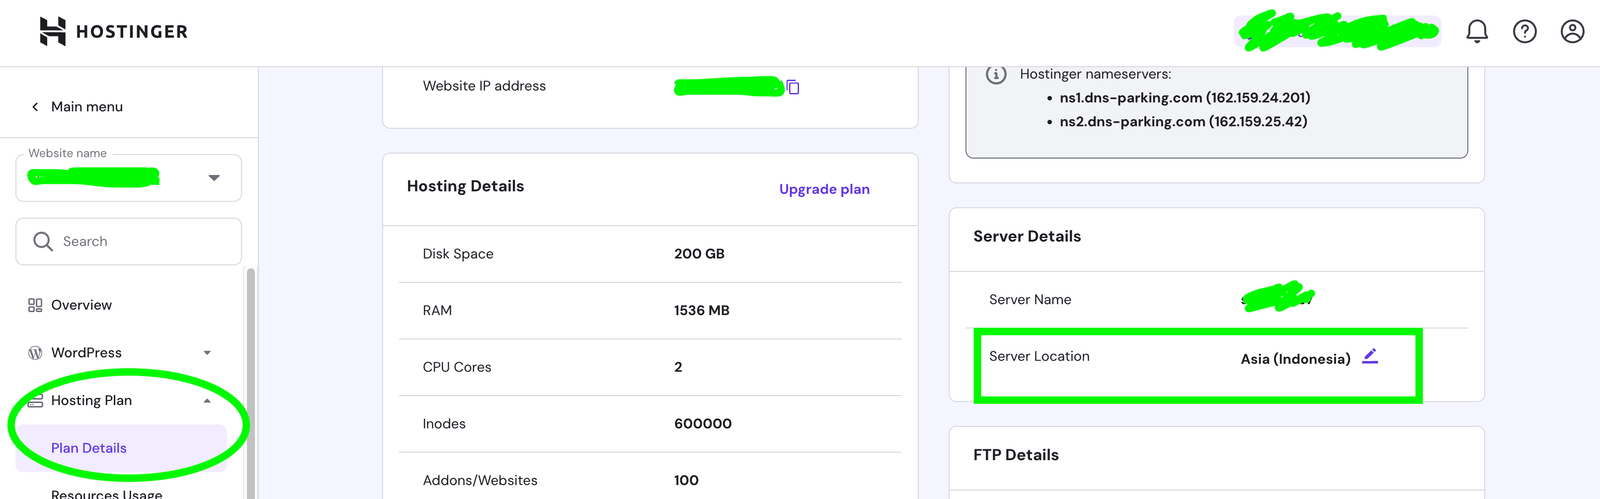Go back using the Main menu arrow
Image resolution: width=1600 pixels, height=499 pixels.
(35, 107)
